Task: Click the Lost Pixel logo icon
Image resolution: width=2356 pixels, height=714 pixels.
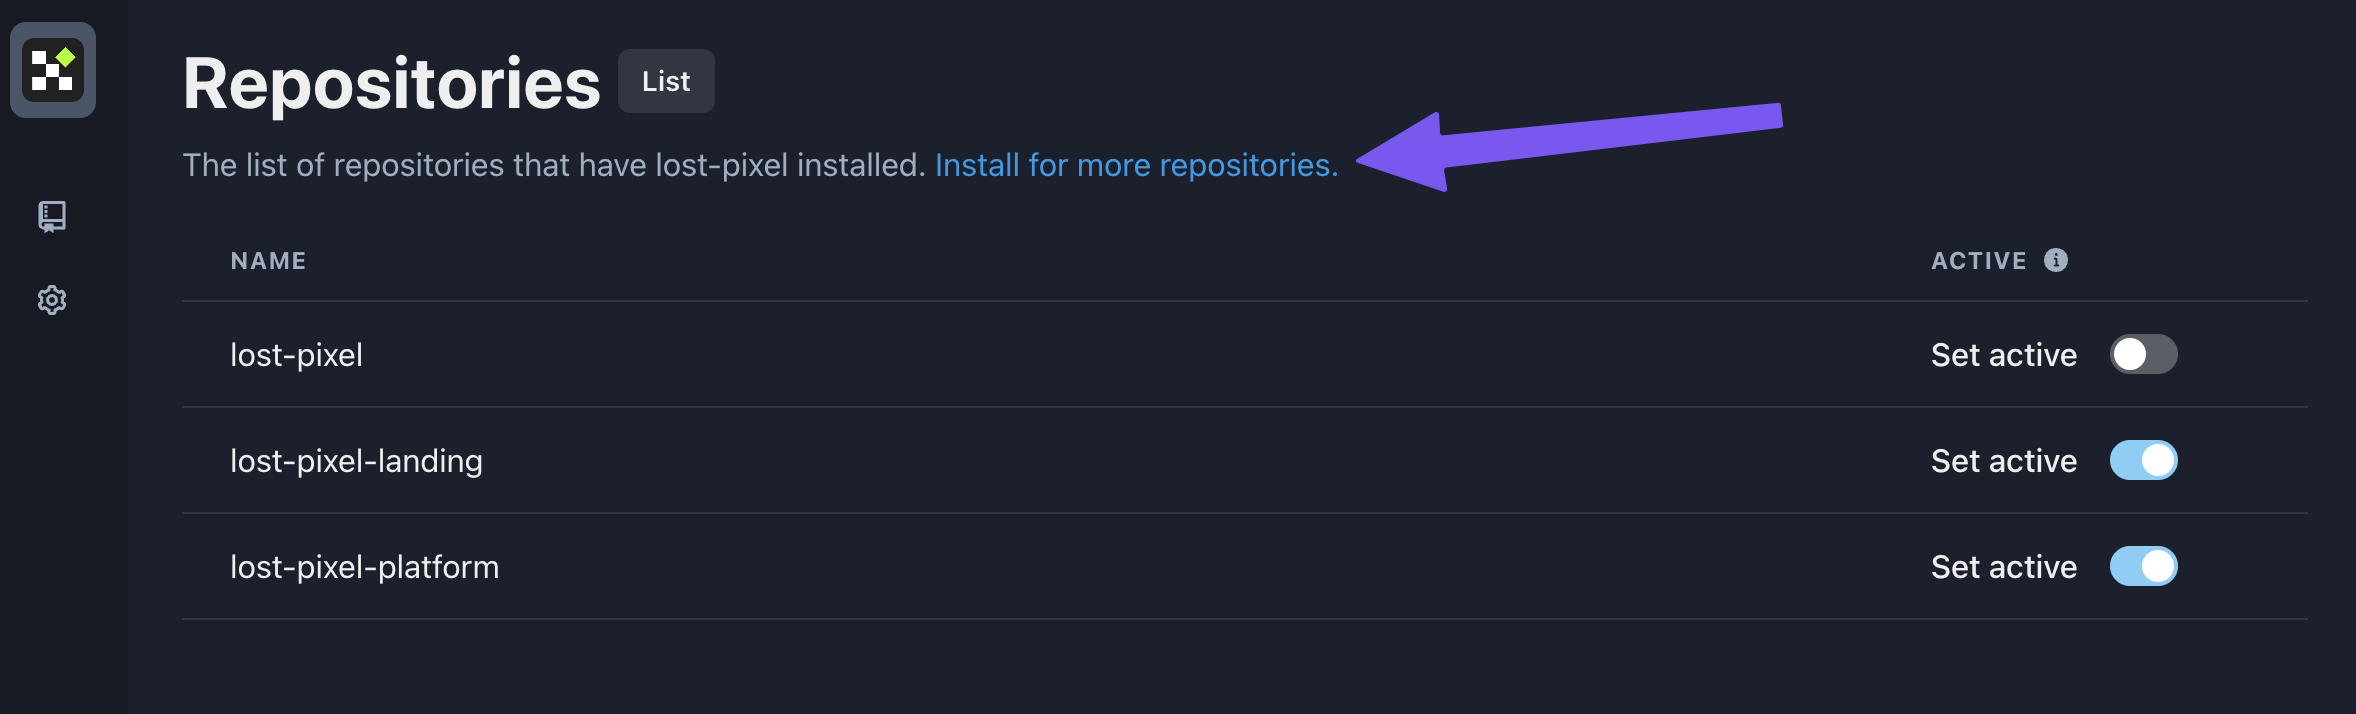Action: 53,70
